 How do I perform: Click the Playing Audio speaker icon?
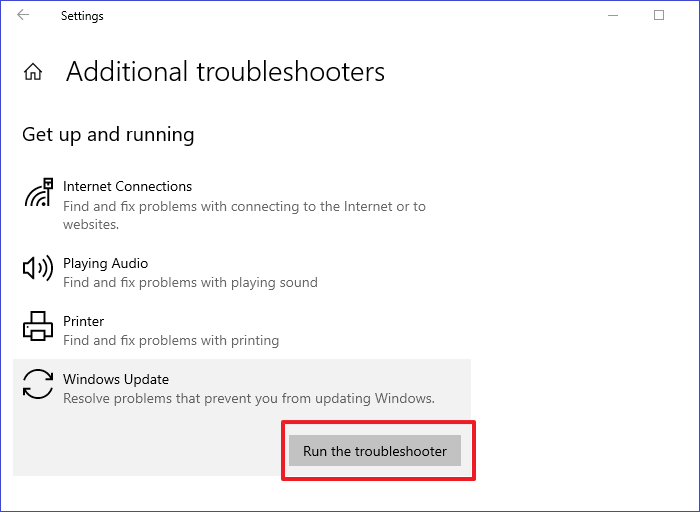click(x=37, y=269)
